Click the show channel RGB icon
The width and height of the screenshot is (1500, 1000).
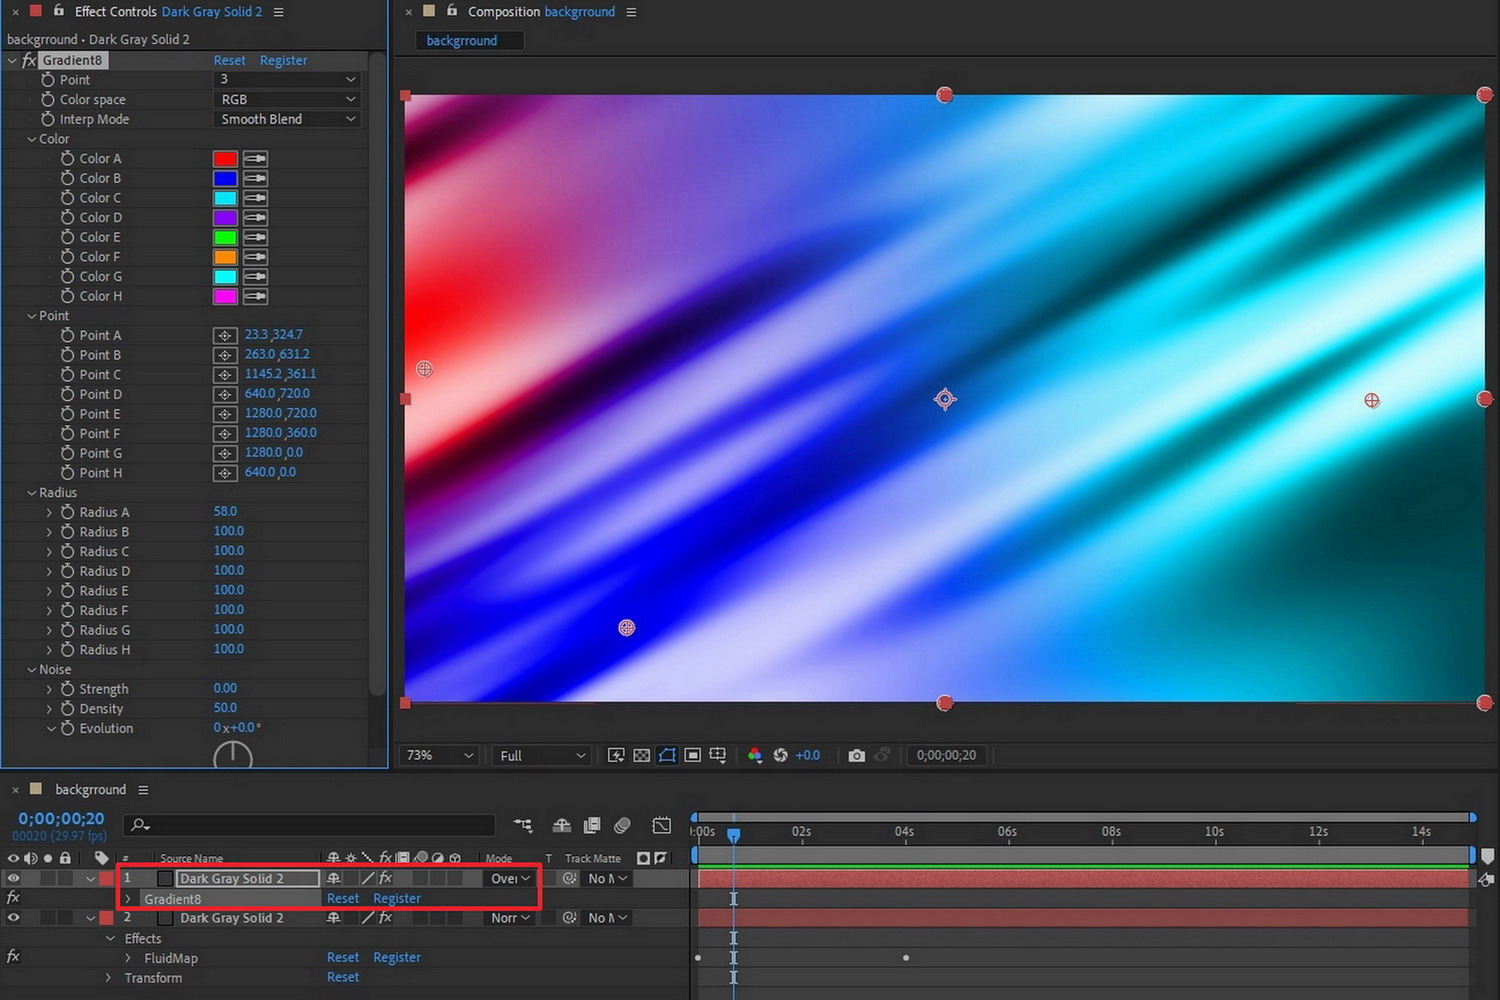[755, 755]
